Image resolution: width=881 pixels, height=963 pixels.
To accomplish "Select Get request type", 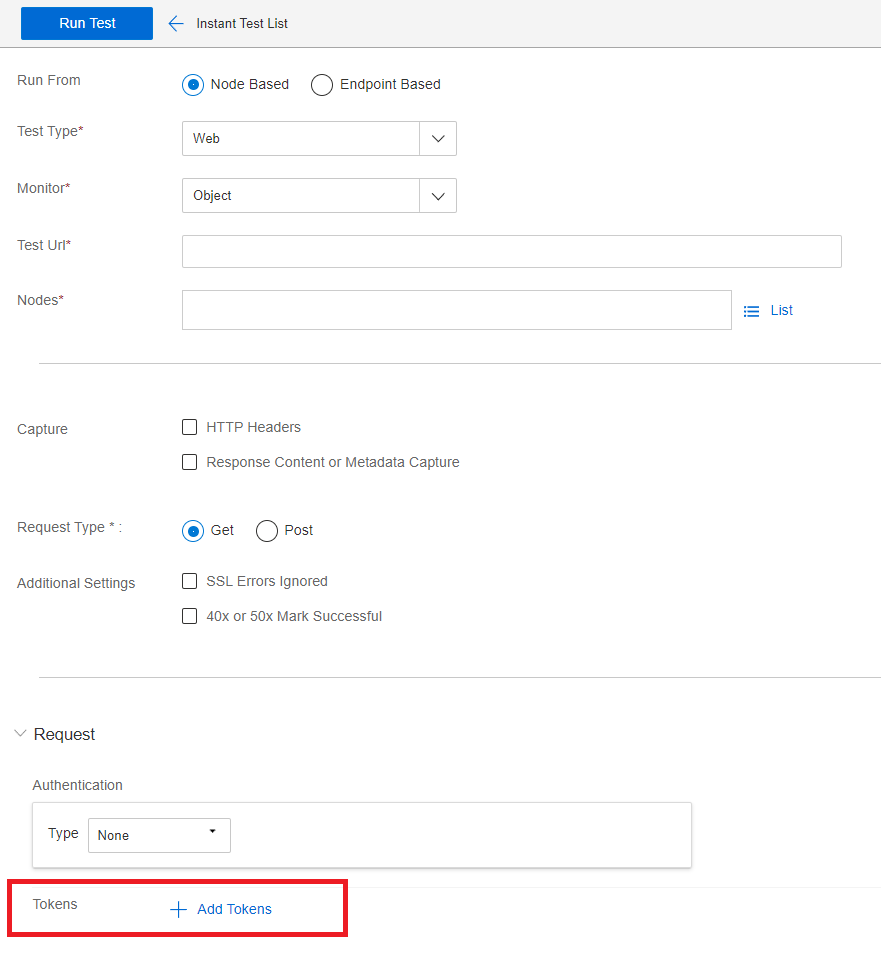I will click(193, 531).
